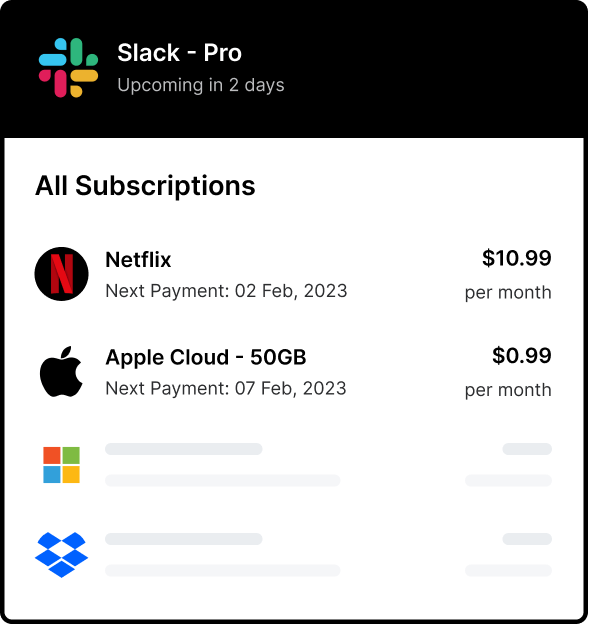Click the Microsoft row price placeholder
This screenshot has width=589, height=625.
coord(527,449)
